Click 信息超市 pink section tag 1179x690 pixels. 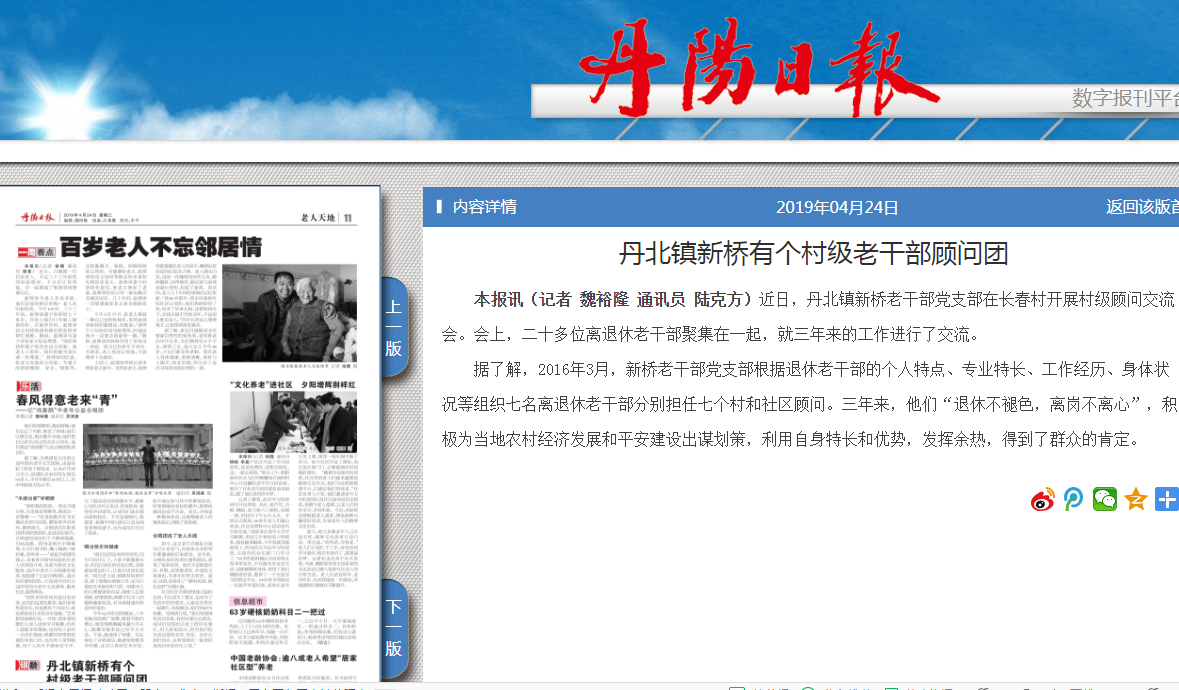pos(248,601)
